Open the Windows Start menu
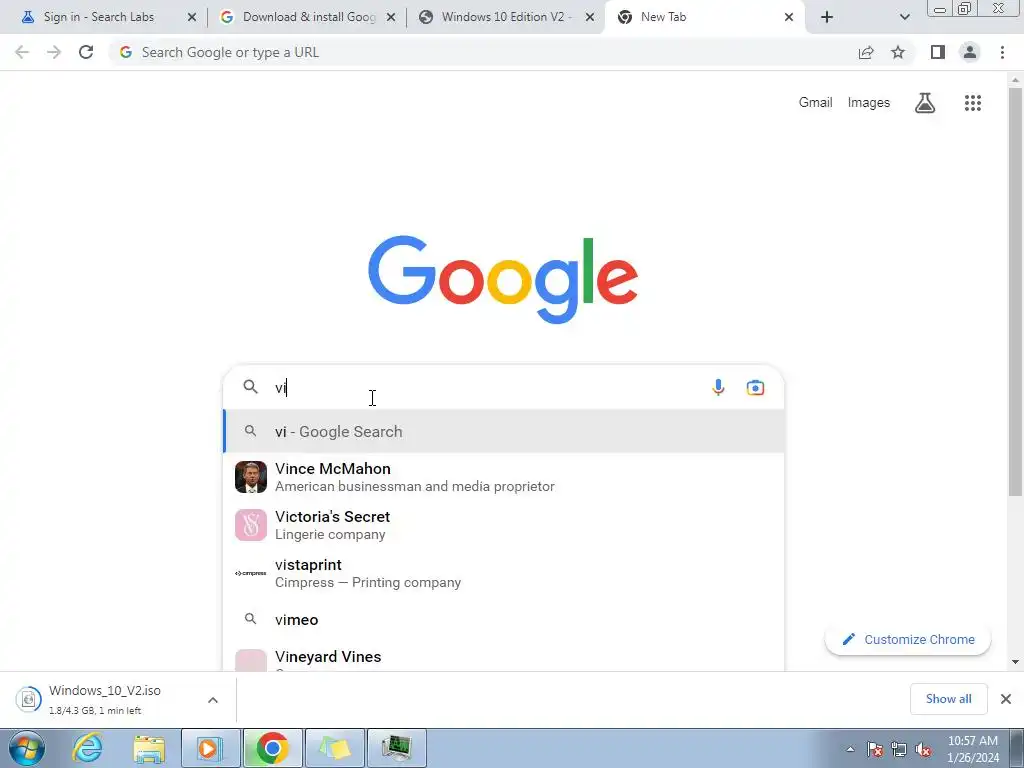 click(27, 748)
